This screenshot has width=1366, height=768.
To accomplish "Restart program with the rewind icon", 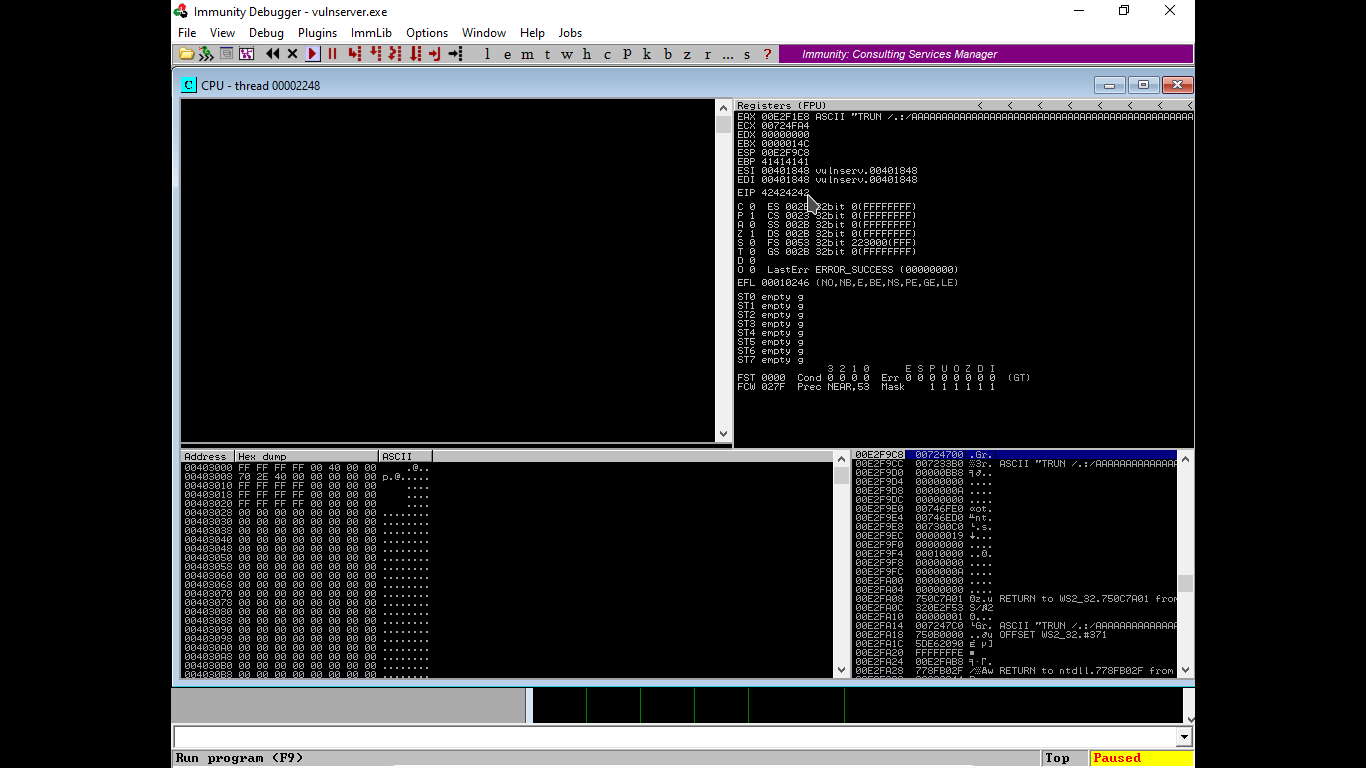I will tap(272, 54).
